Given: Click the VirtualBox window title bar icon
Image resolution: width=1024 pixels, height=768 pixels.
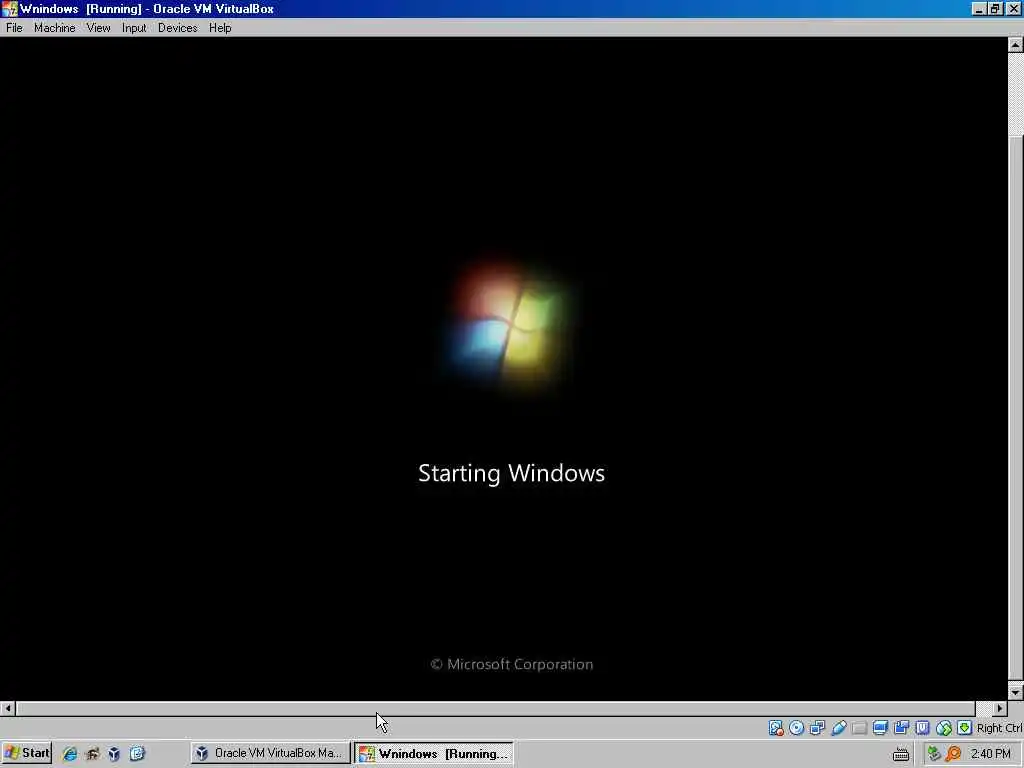Looking at the screenshot, I should pos(9,8).
